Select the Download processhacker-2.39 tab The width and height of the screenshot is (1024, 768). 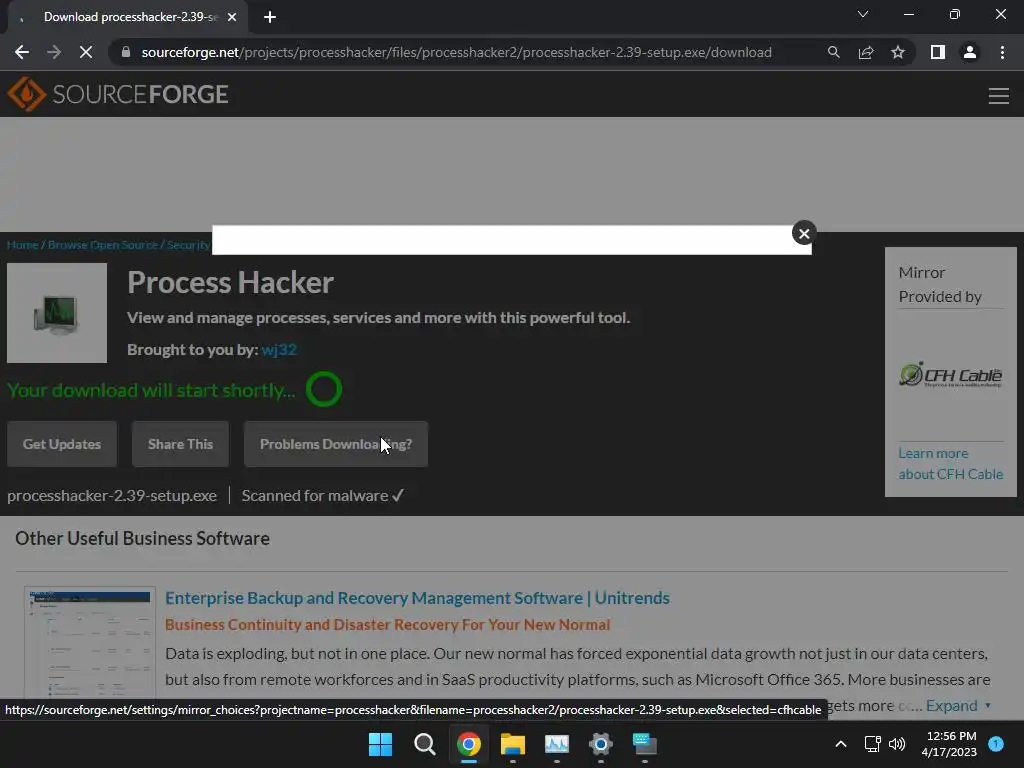point(129,17)
